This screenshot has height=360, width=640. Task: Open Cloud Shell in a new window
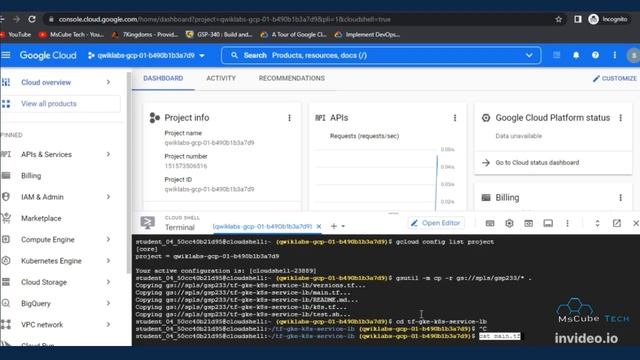[x=617, y=223]
